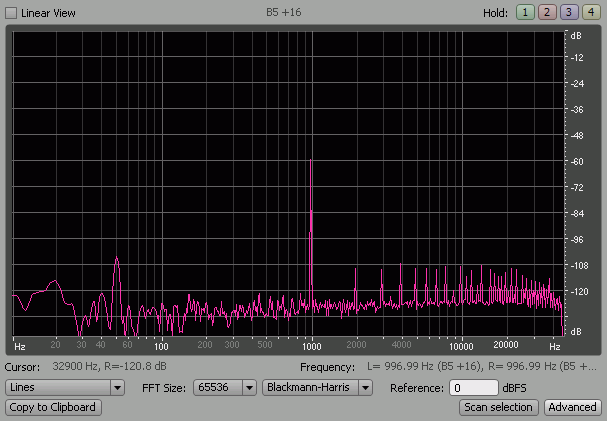Click the -12 label on the dB axis
The width and height of the screenshot is (607, 421).
pos(577,58)
